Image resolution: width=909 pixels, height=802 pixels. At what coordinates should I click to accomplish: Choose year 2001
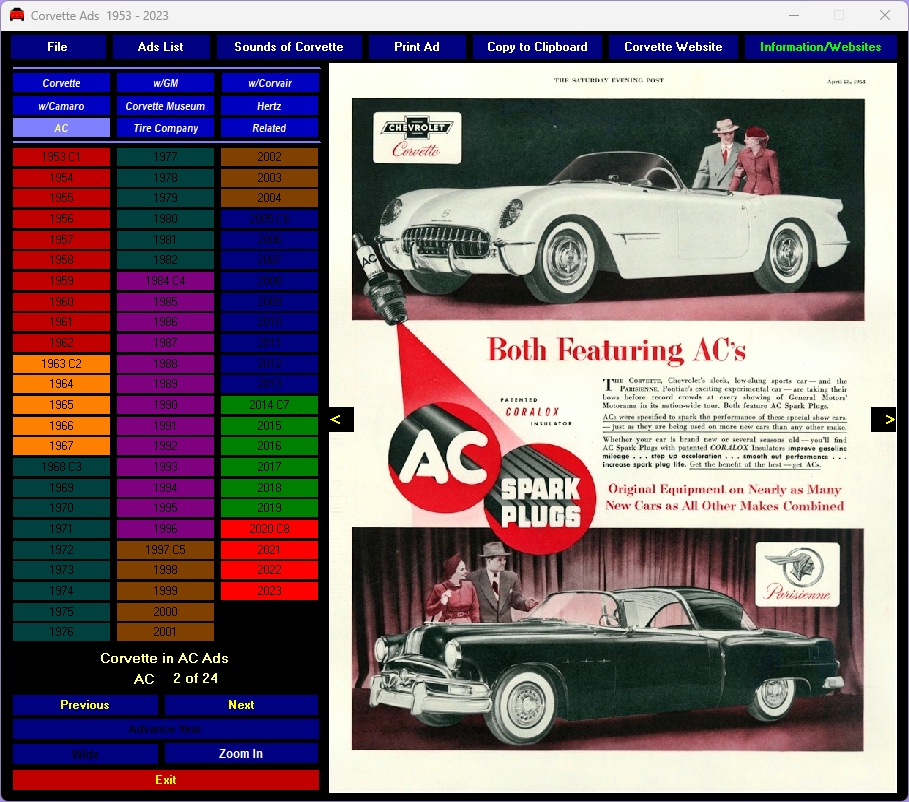pos(165,632)
